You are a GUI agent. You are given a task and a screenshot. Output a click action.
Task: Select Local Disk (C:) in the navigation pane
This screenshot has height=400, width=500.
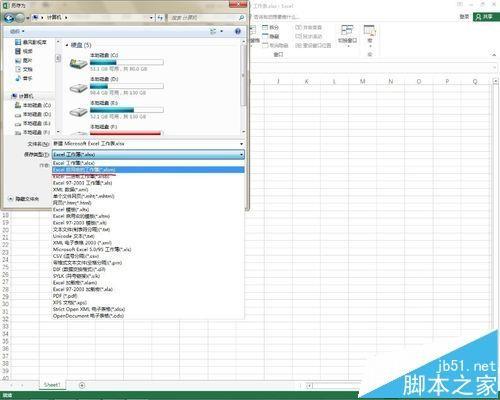(x=33, y=105)
